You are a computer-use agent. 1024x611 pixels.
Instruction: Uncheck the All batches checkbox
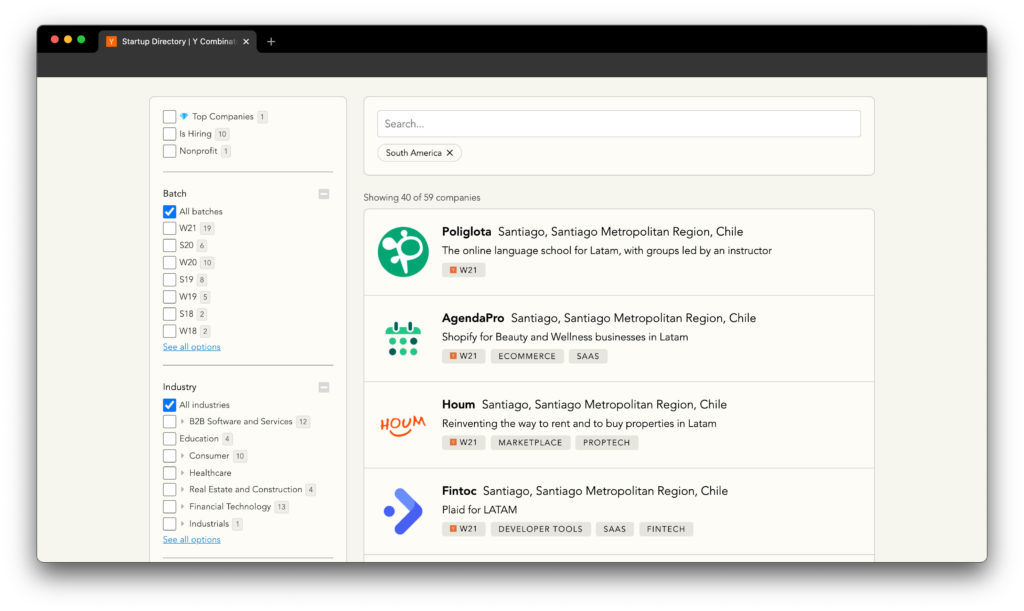(170, 211)
